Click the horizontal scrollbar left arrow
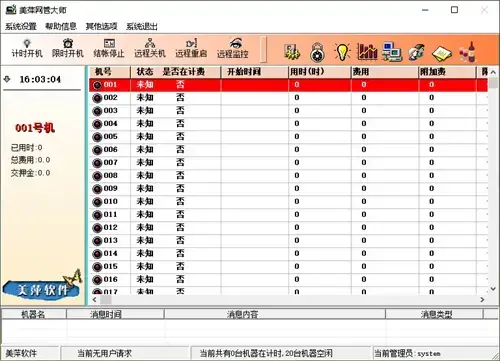 [94, 300]
